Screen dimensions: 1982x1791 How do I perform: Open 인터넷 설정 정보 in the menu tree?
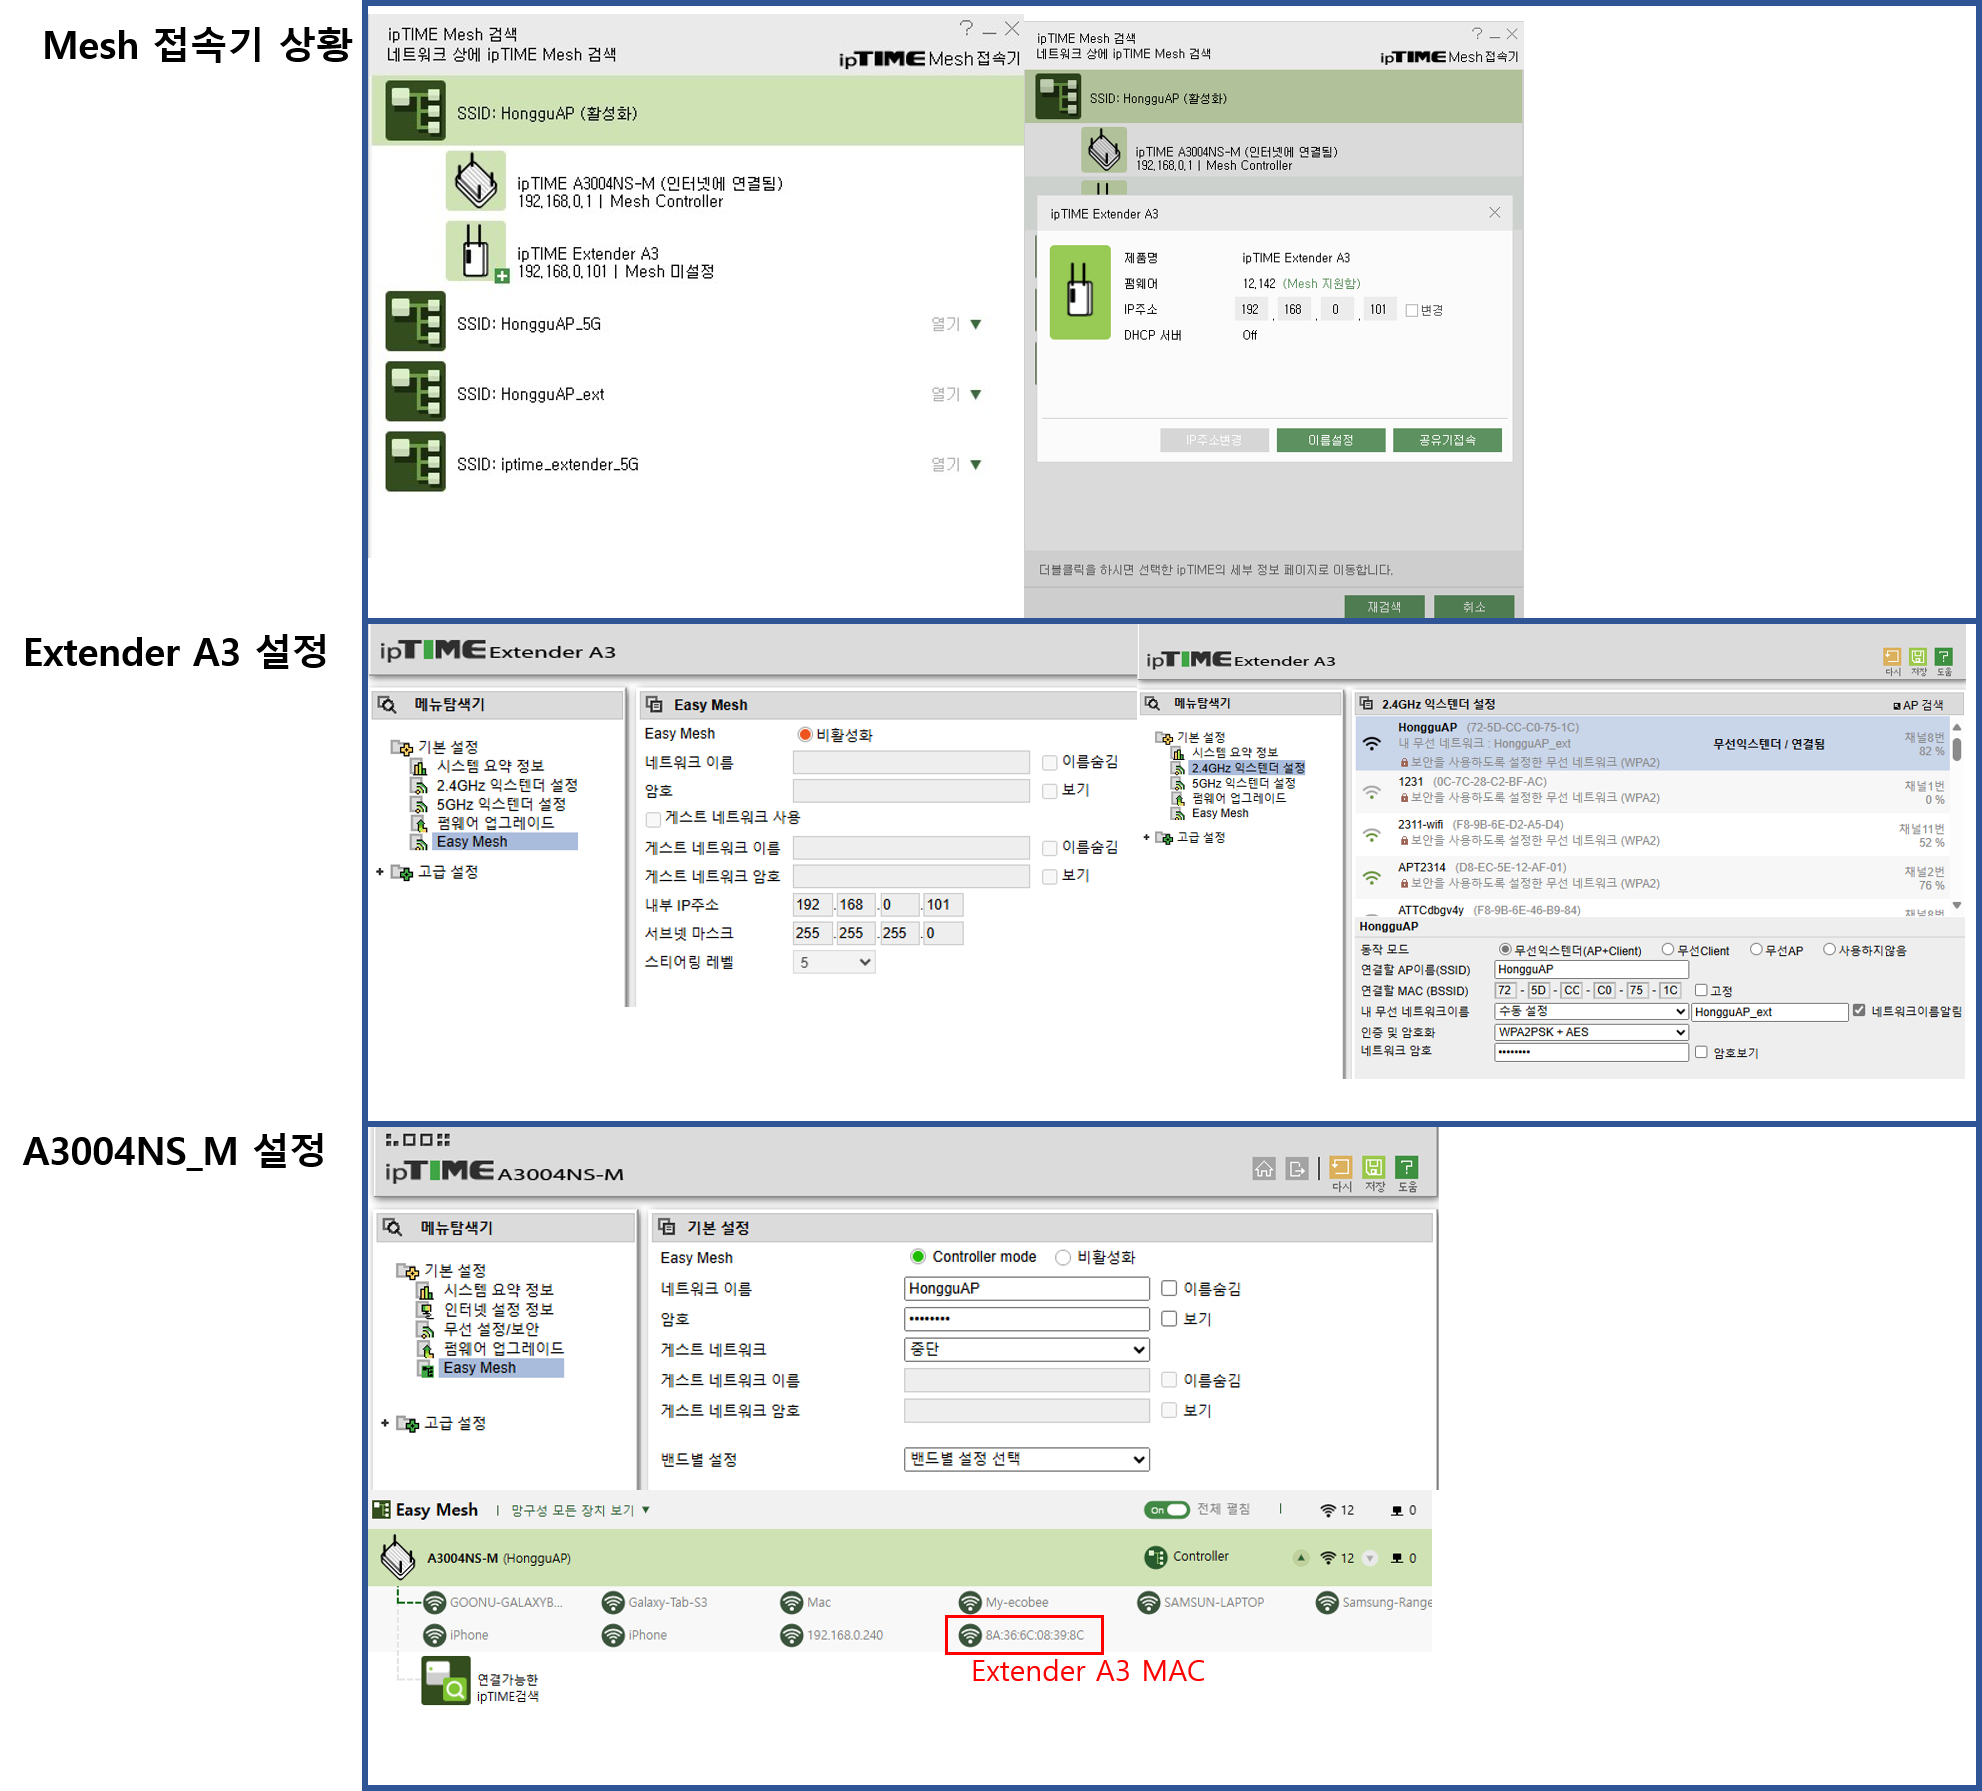tap(498, 1310)
